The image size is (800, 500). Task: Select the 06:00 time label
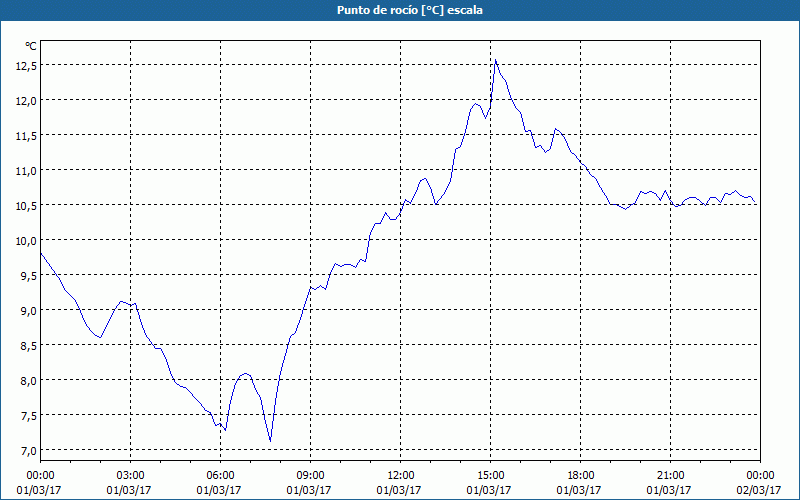(x=220, y=476)
